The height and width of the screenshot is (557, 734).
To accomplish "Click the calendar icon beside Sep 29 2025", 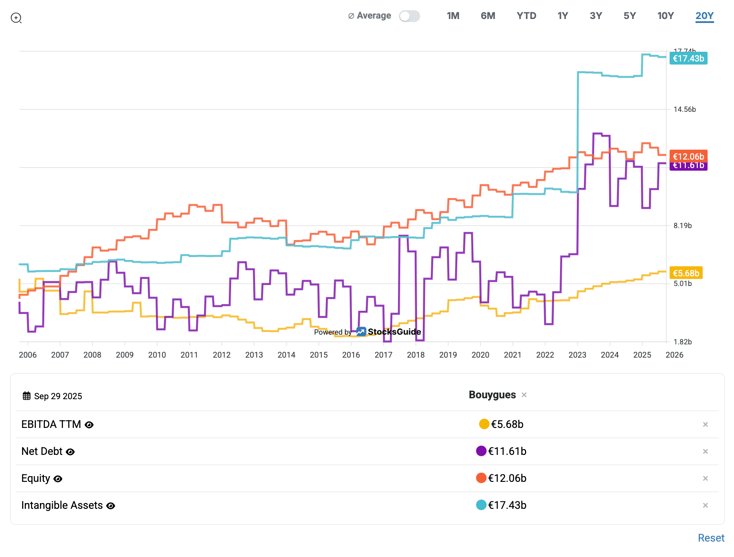I will (27, 396).
